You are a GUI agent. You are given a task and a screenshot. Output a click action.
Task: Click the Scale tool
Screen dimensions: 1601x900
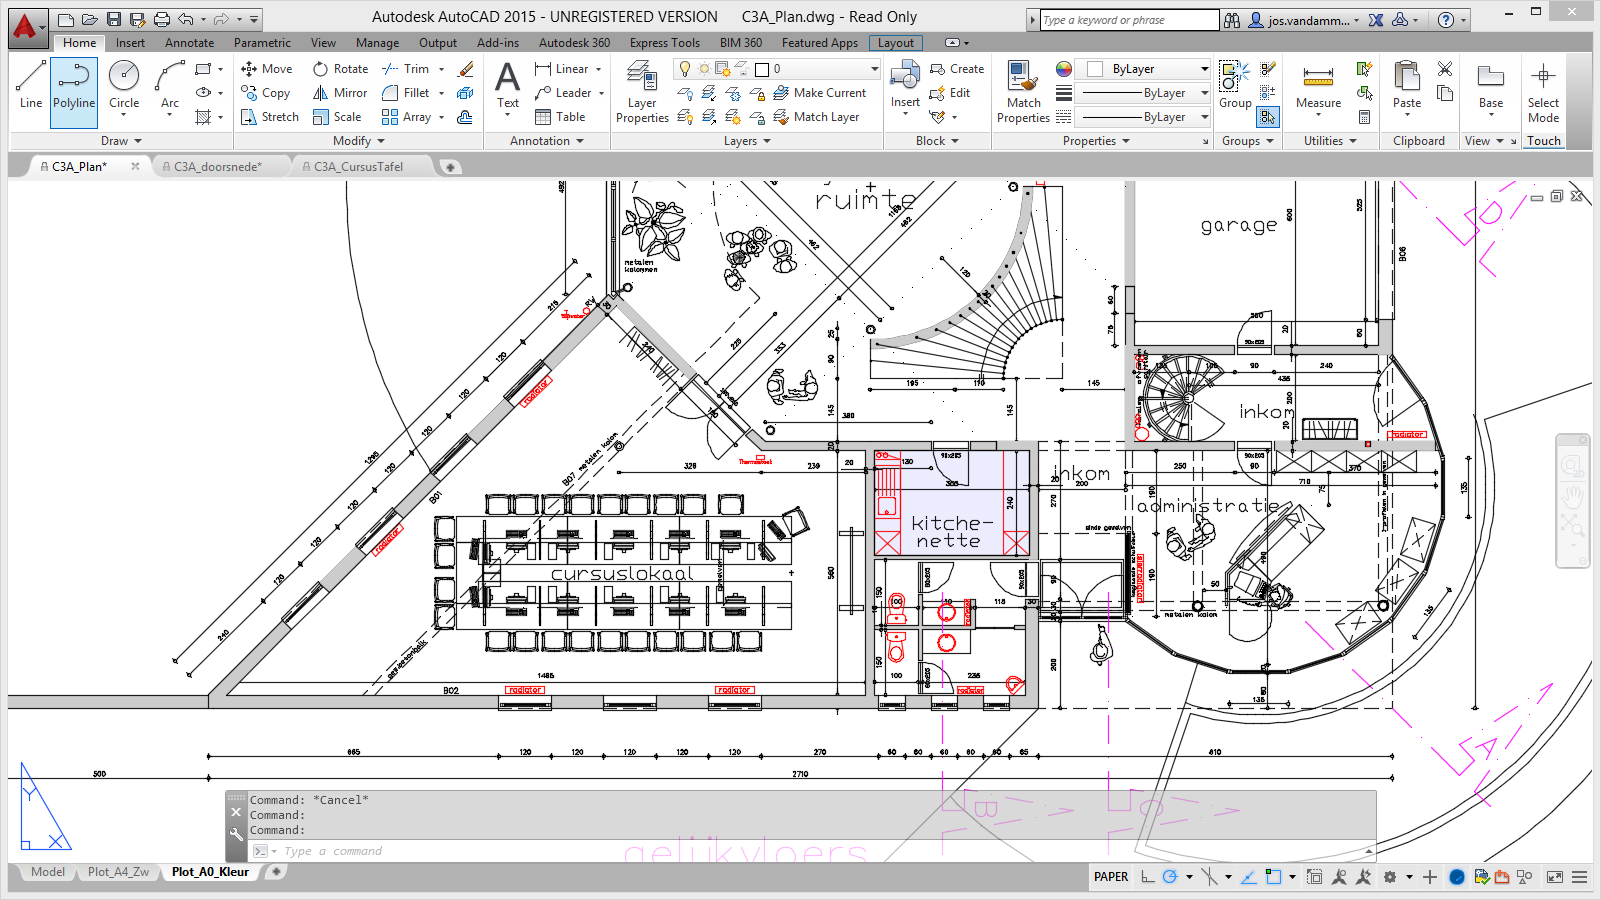tap(337, 117)
